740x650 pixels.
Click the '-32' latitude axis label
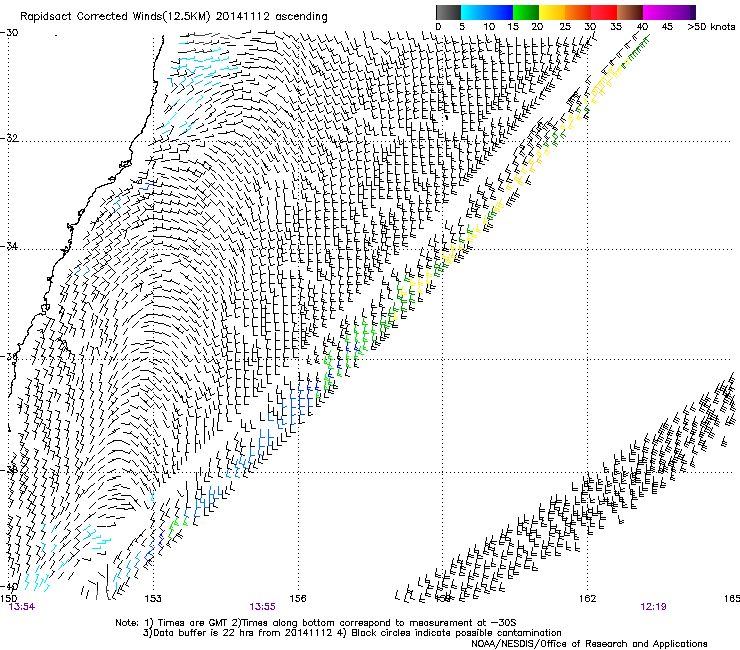tap(9, 138)
